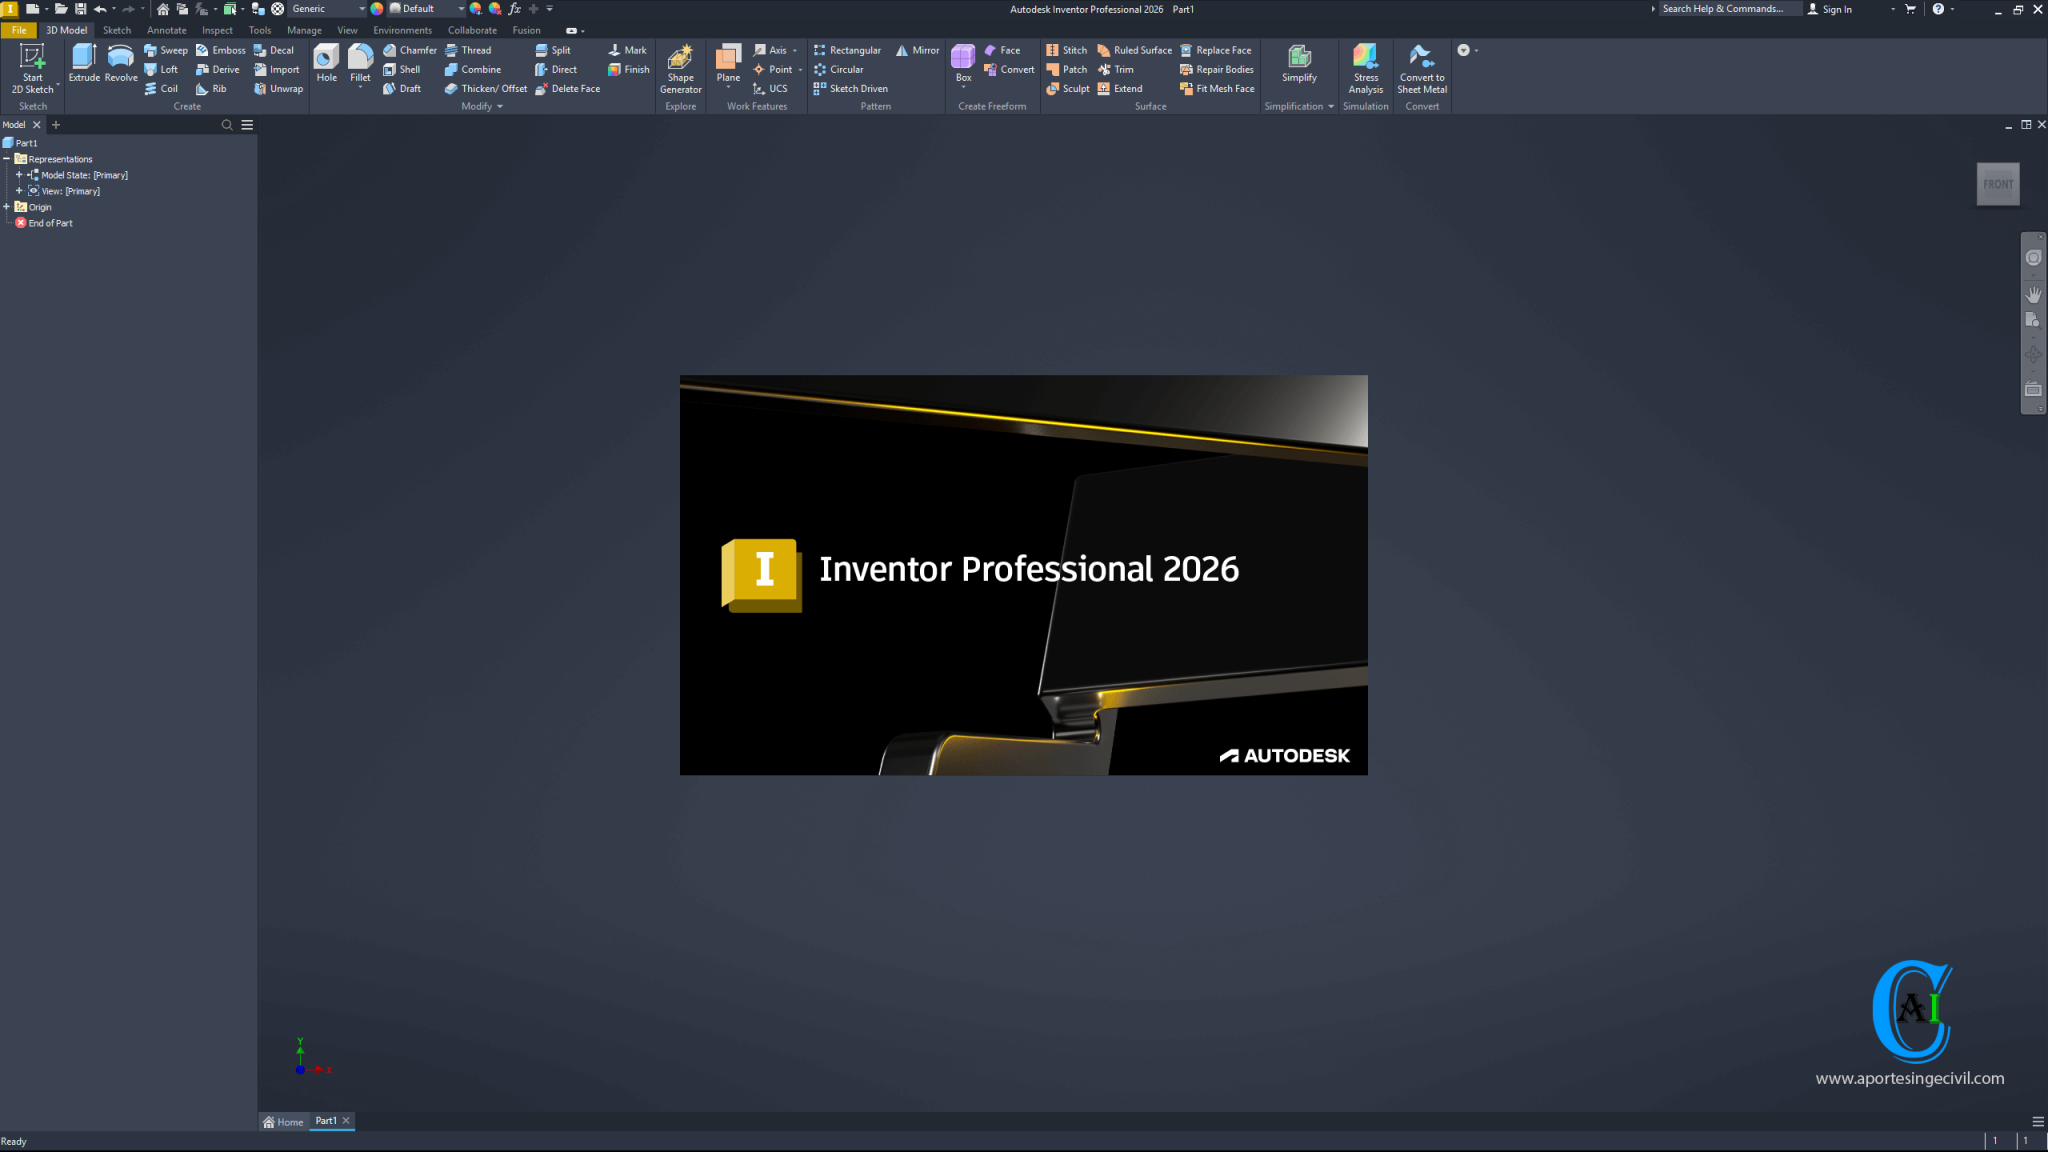
Task: Click FRONT on the ViewCube
Action: 1997,183
